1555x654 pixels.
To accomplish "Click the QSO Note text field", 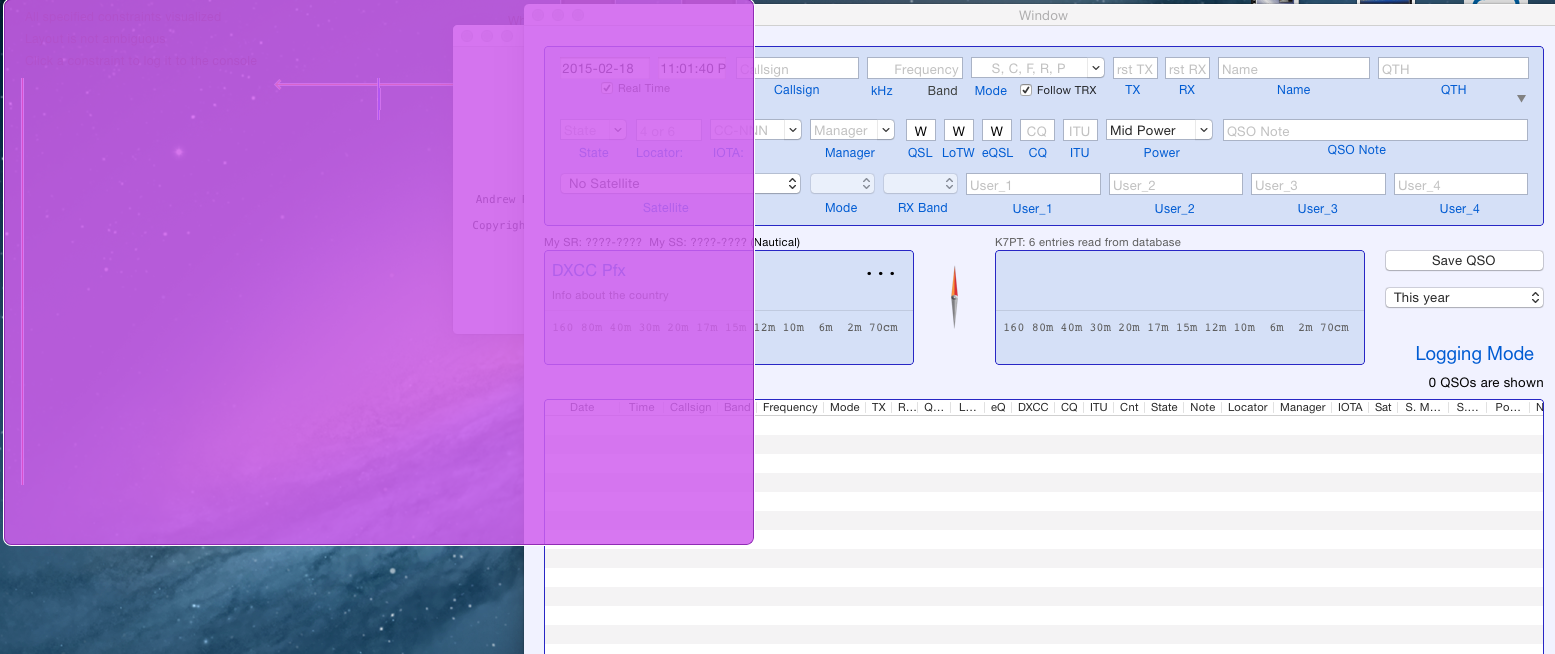I will pyautogui.click(x=1374, y=131).
